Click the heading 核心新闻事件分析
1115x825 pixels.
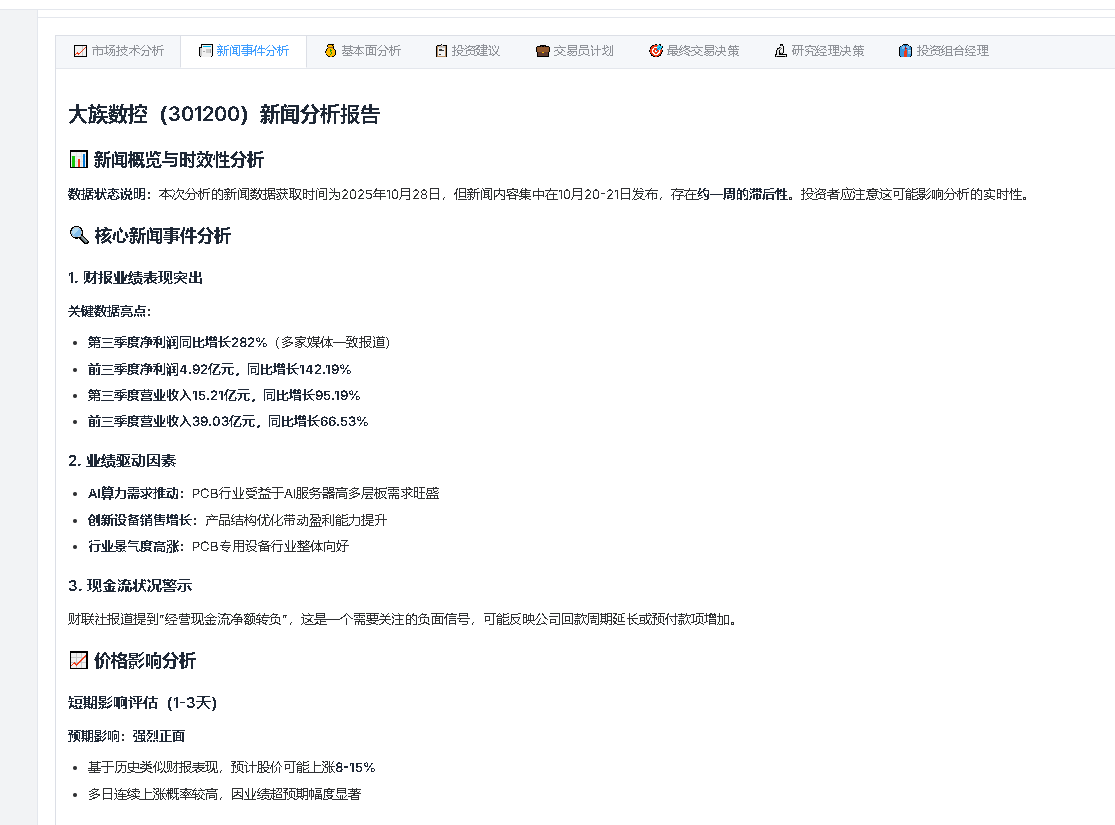point(162,235)
